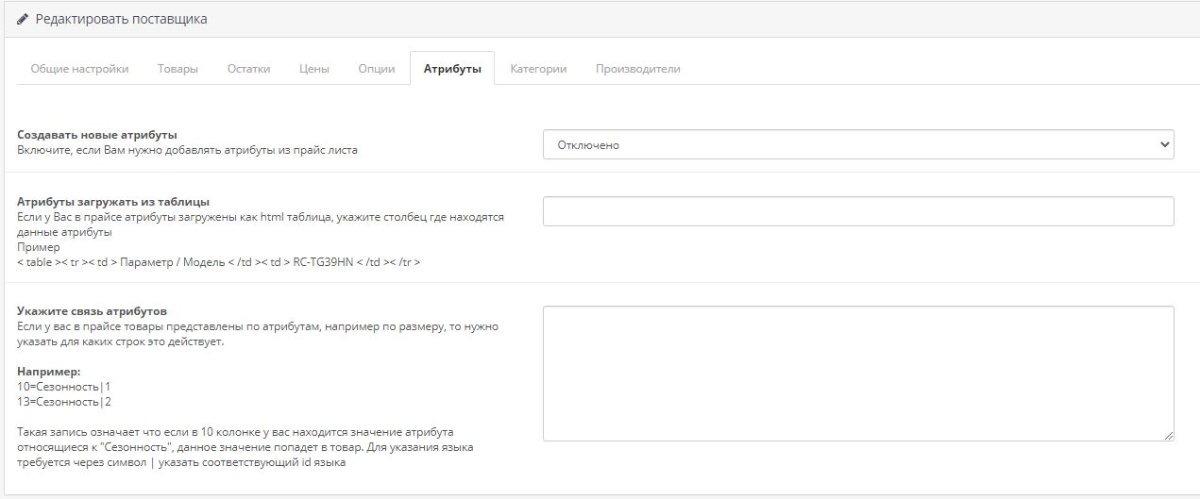The image size is (1200, 499).
Task: Click inside the attribute links textarea
Action: point(858,374)
